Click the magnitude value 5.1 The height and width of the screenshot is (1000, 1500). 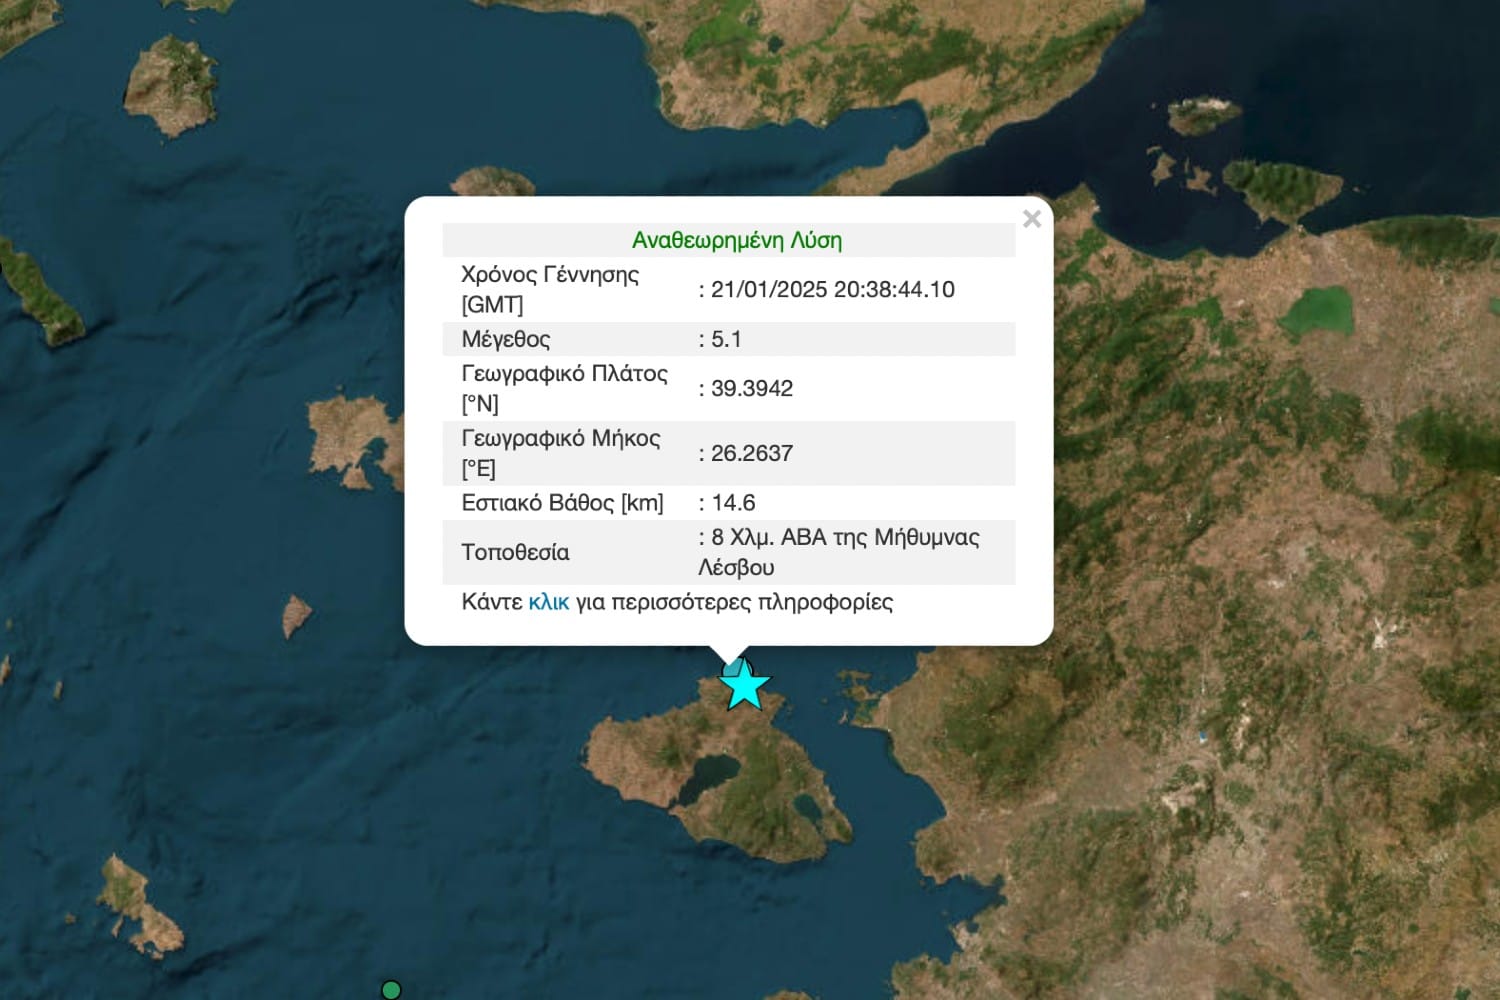[726, 339]
